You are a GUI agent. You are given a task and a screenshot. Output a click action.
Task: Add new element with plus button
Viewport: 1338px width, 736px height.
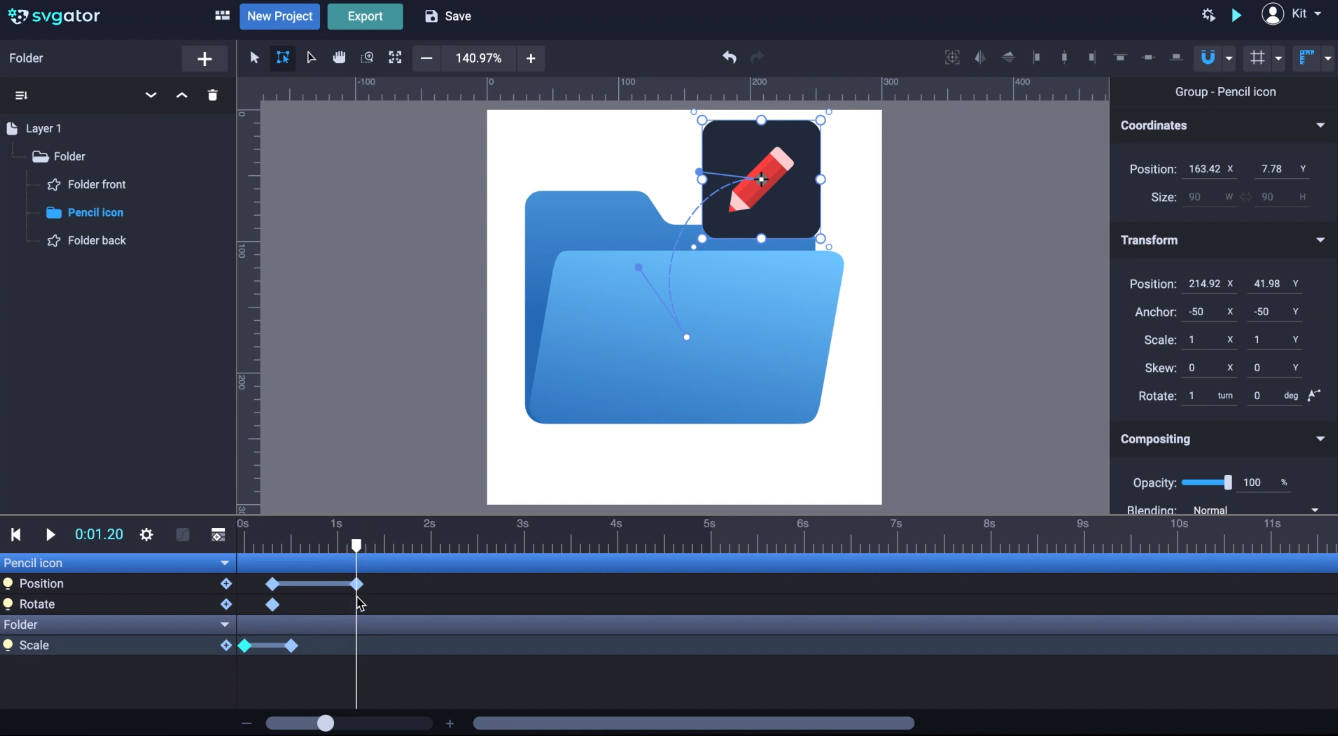coord(204,59)
